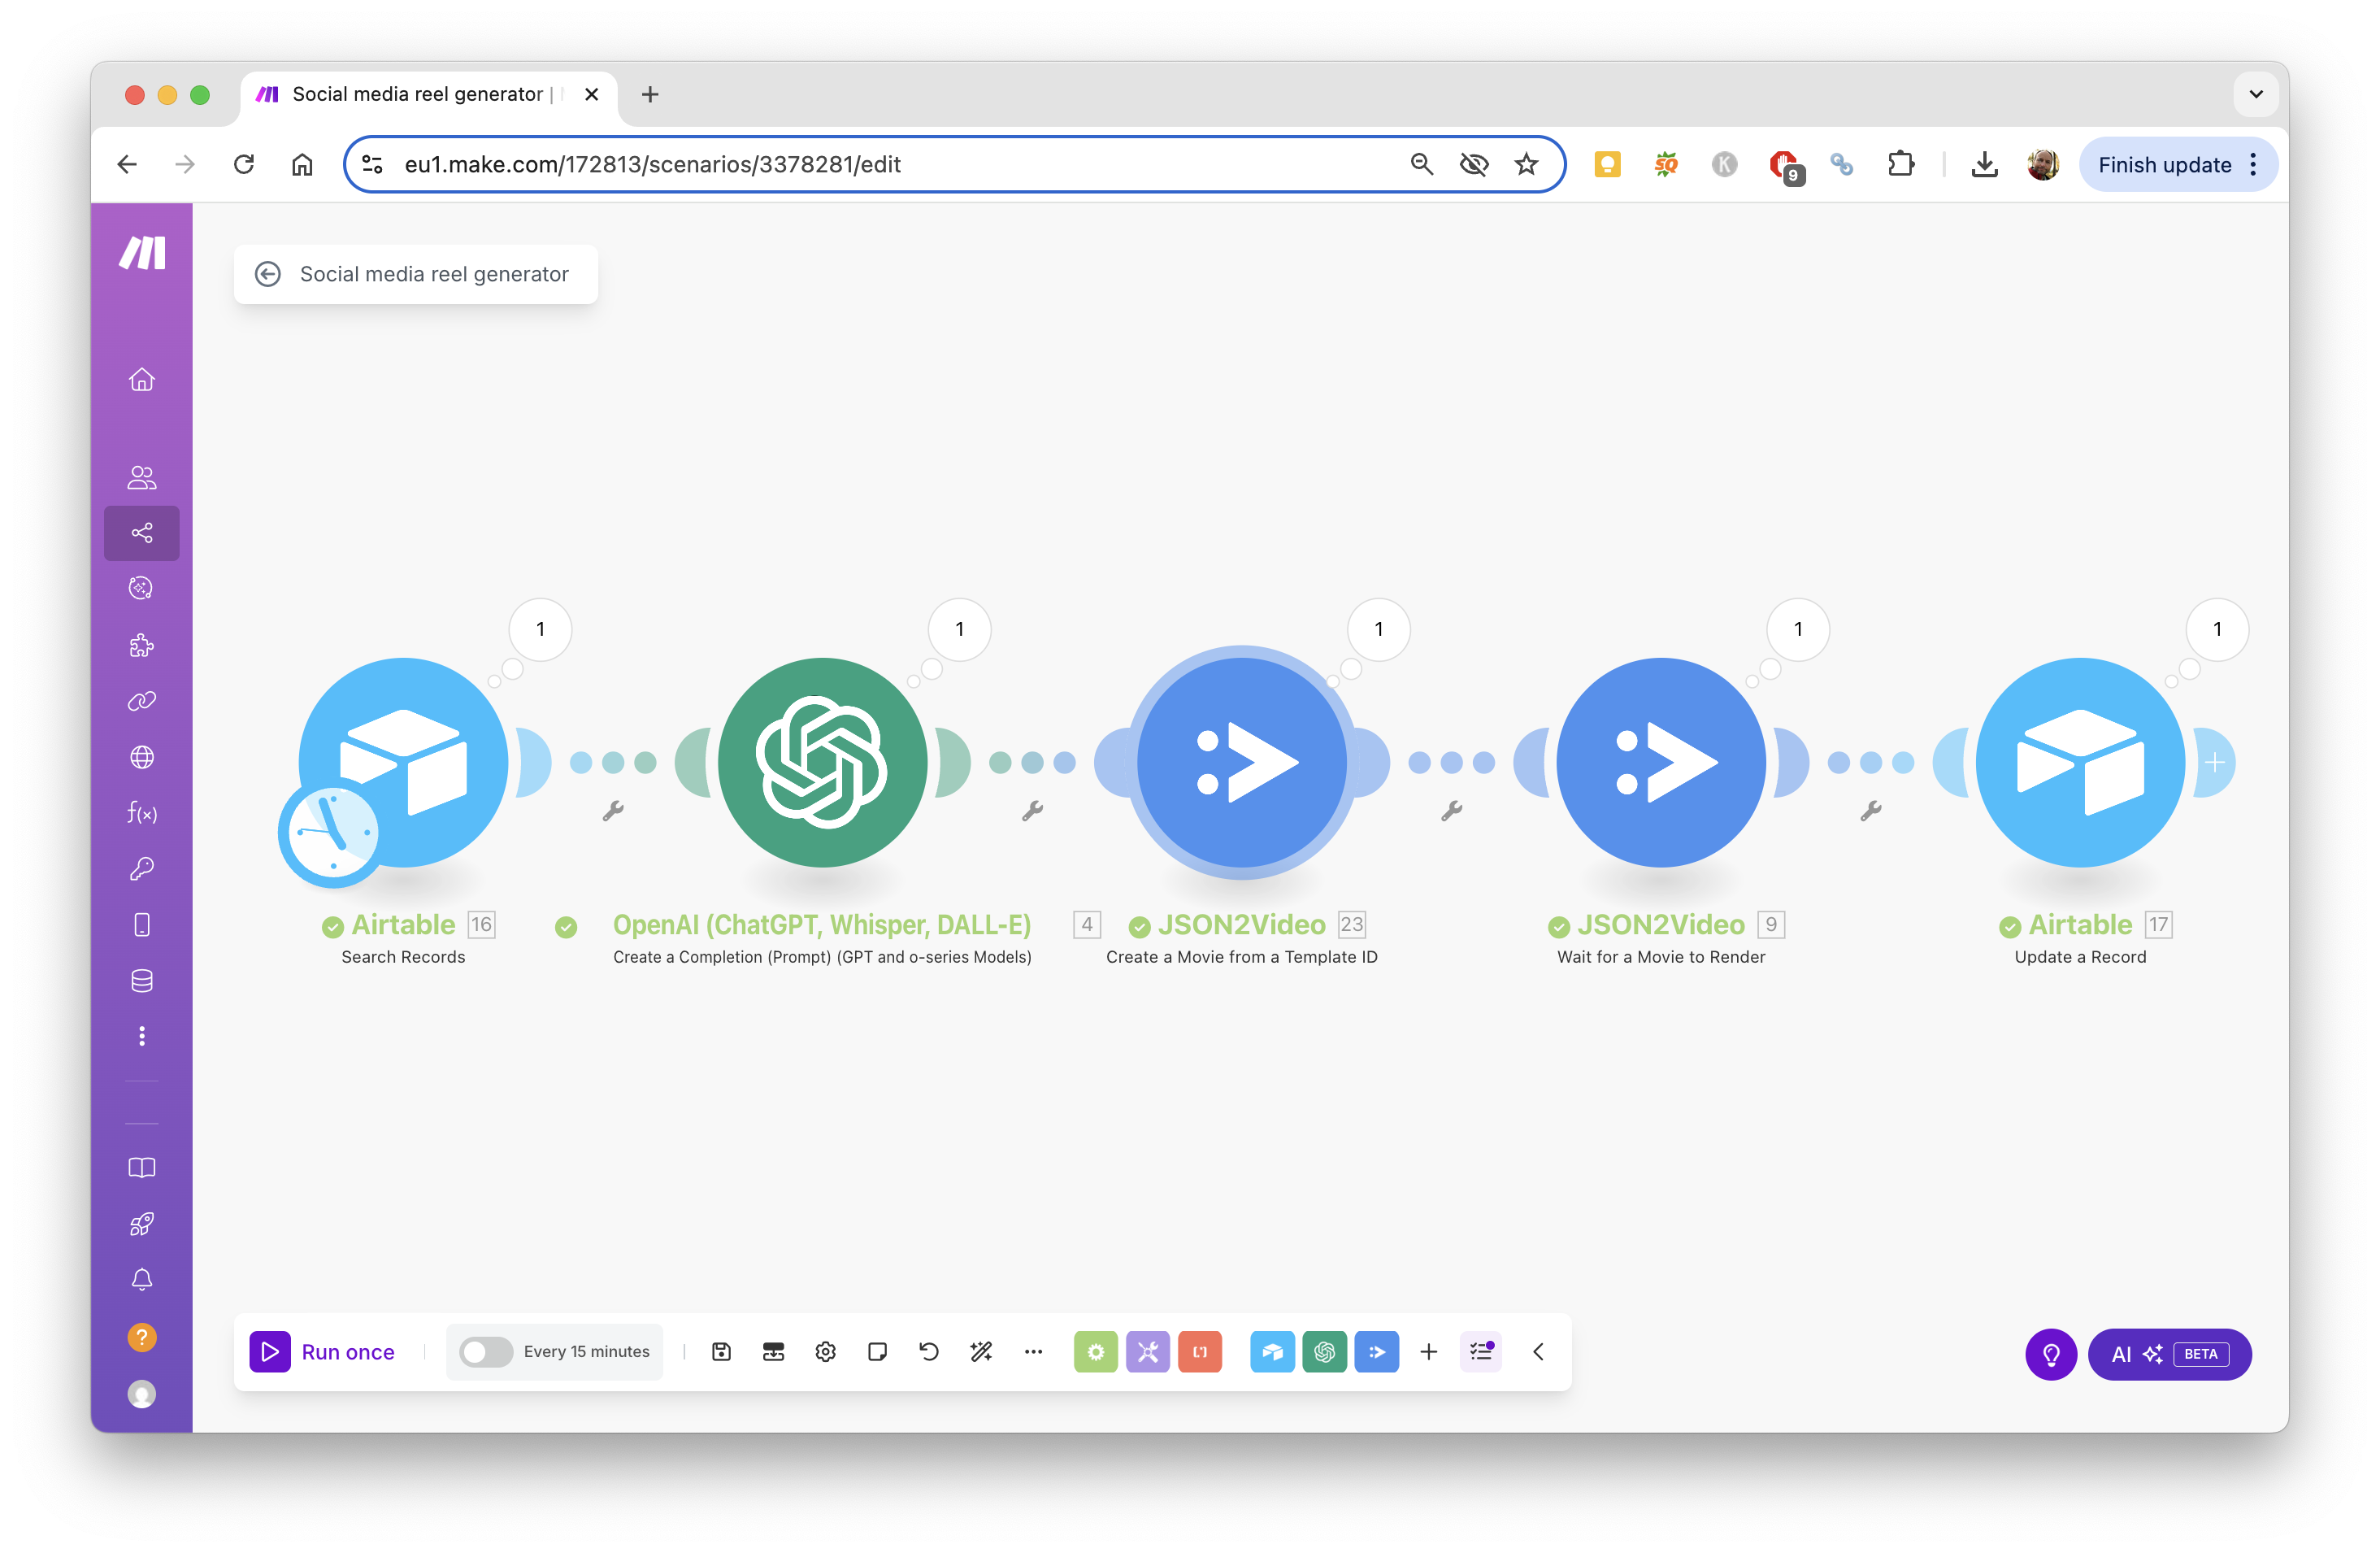The height and width of the screenshot is (1553, 2380).
Task: Open the red Text parser icon
Action: pyautogui.click(x=1200, y=1352)
